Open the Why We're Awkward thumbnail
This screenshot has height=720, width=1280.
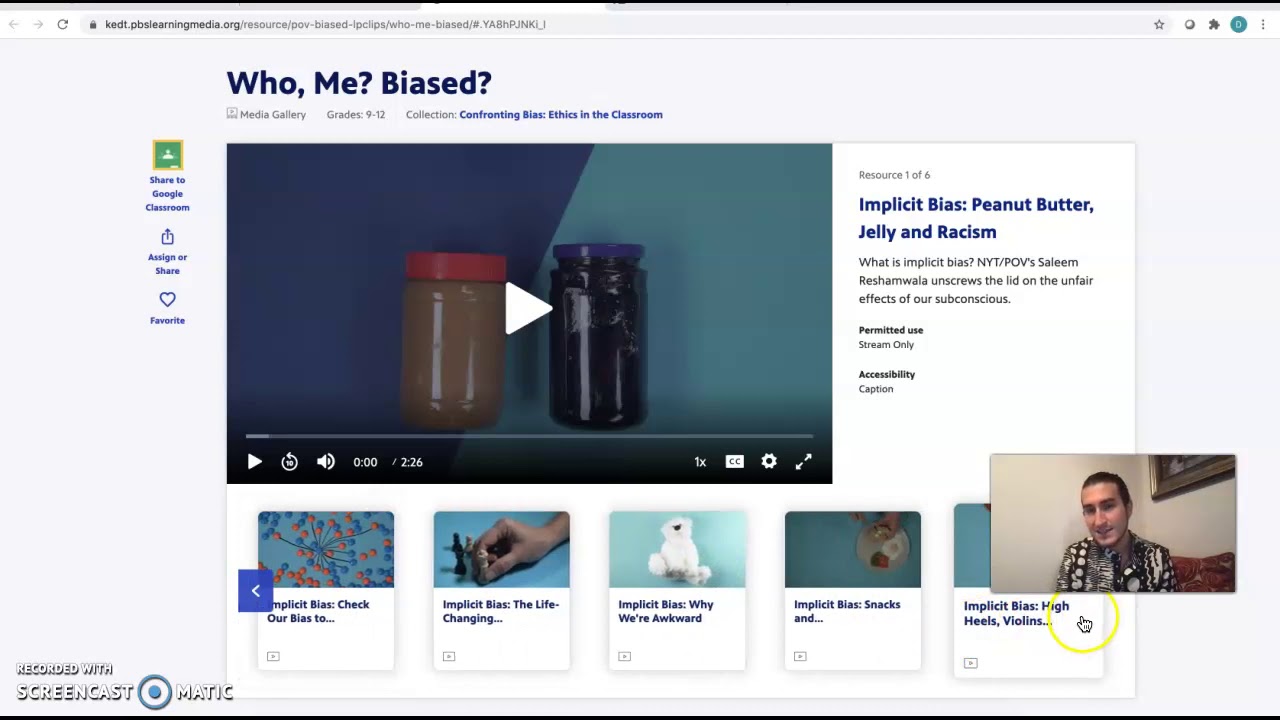[677, 549]
